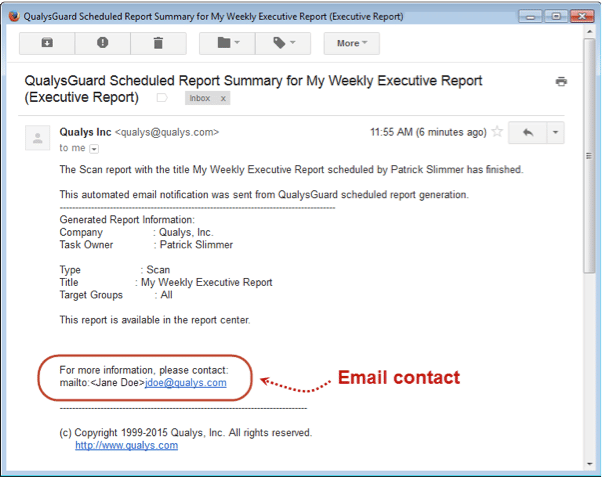The image size is (602, 477).
Task: Click the scrollbar up arrow
Action: click(x=589, y=31)
